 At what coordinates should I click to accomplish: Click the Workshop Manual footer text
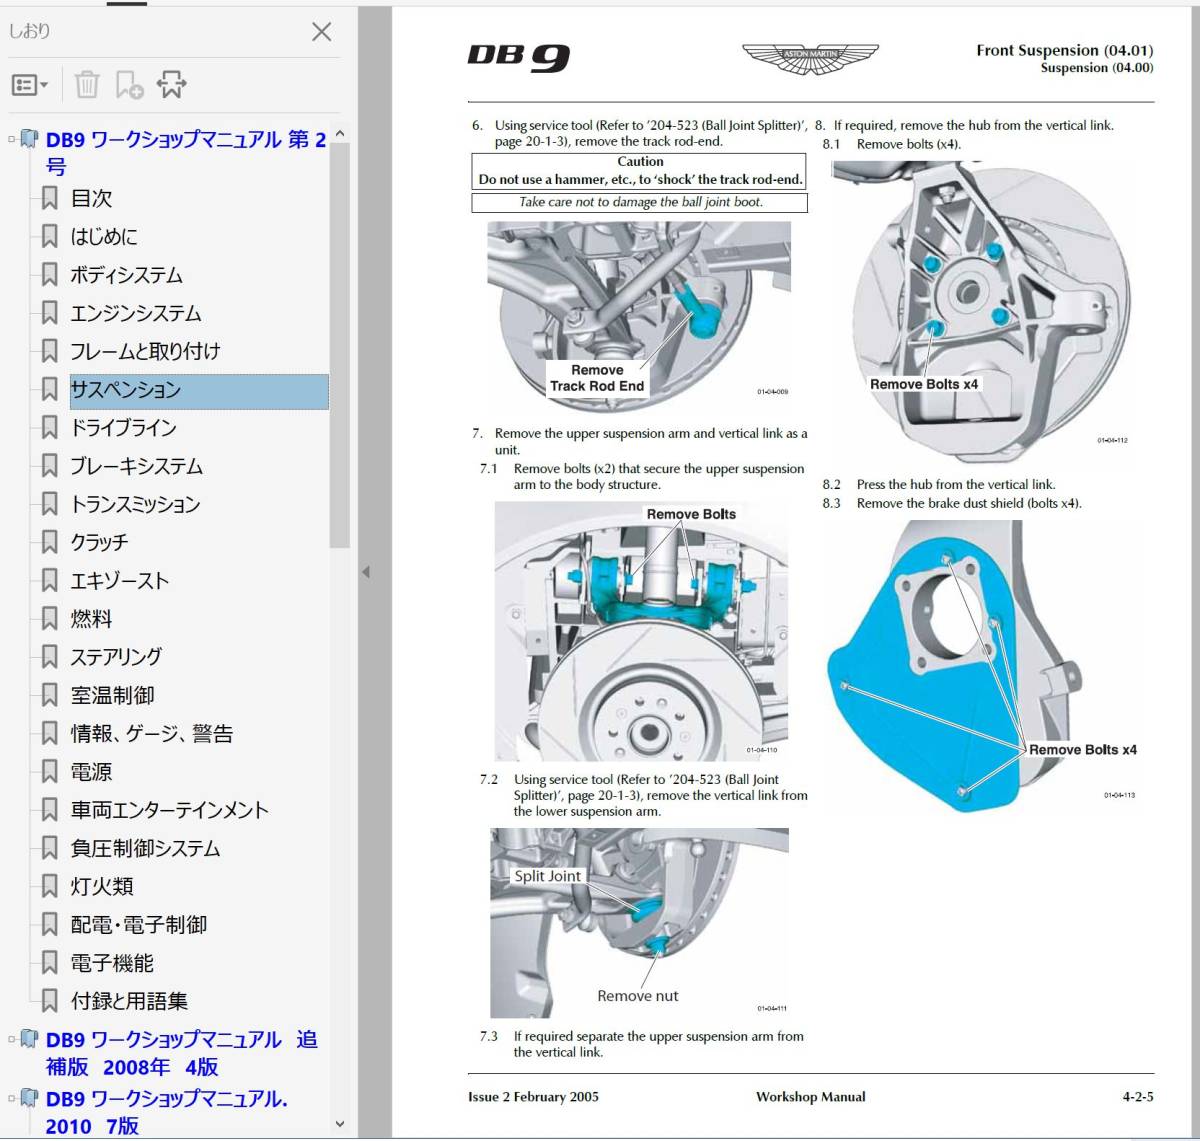tap(811, 1097)
